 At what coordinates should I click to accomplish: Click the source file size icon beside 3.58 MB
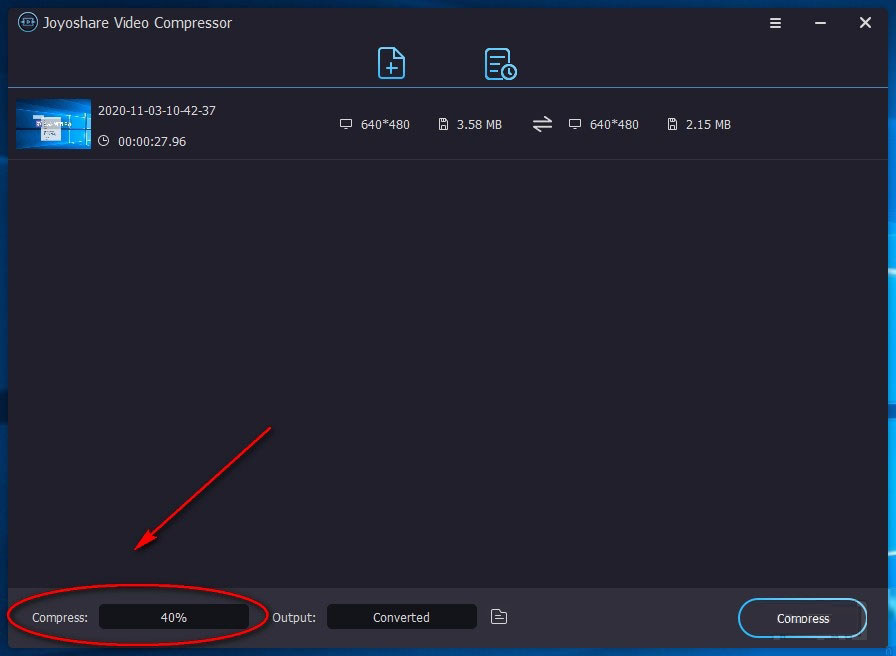click(441, 124)
